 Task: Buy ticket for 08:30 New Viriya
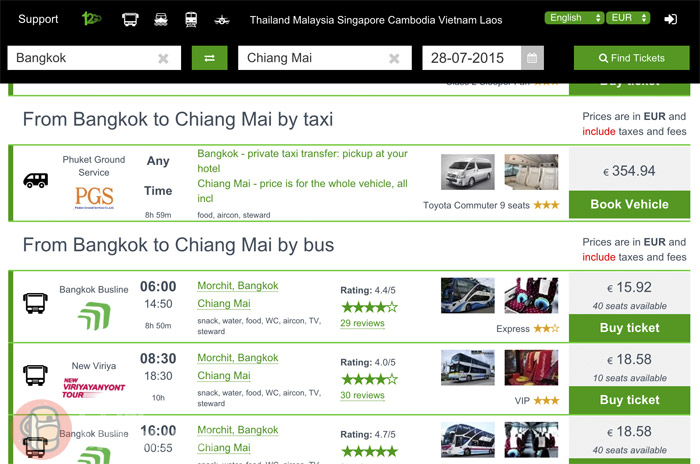click(629, 400)
